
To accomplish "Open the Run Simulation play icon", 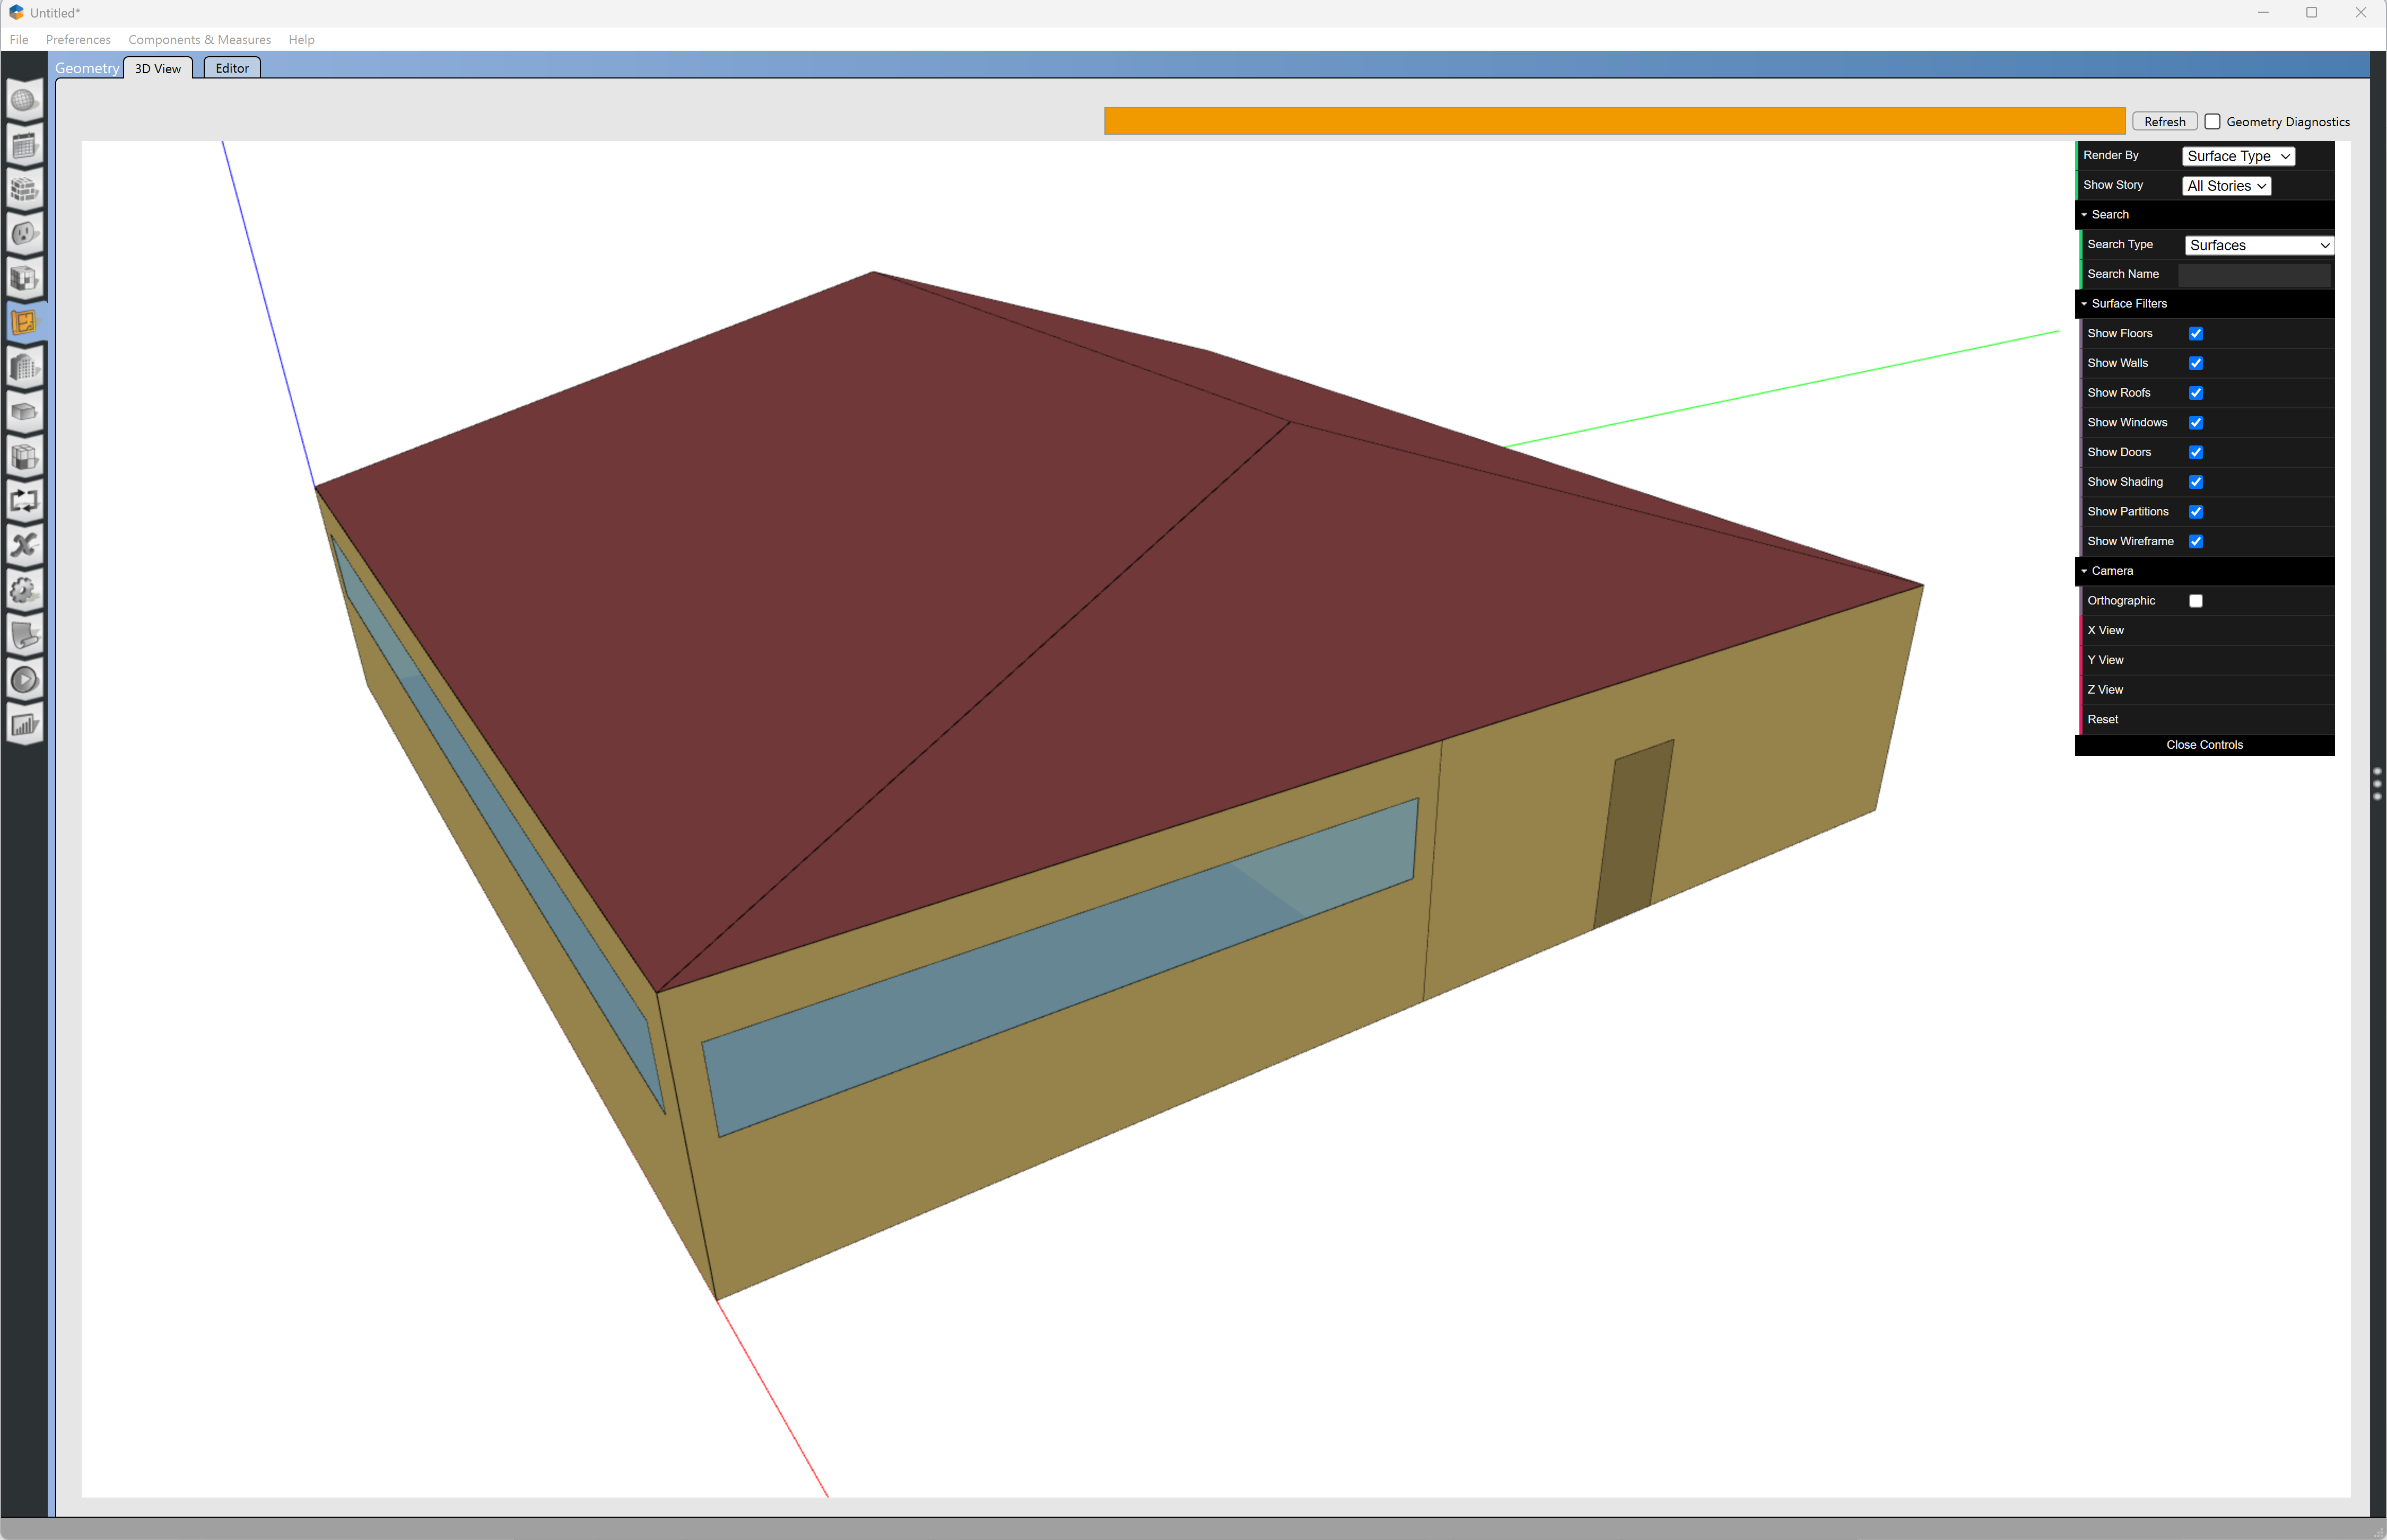I will (x=24, y=680).
